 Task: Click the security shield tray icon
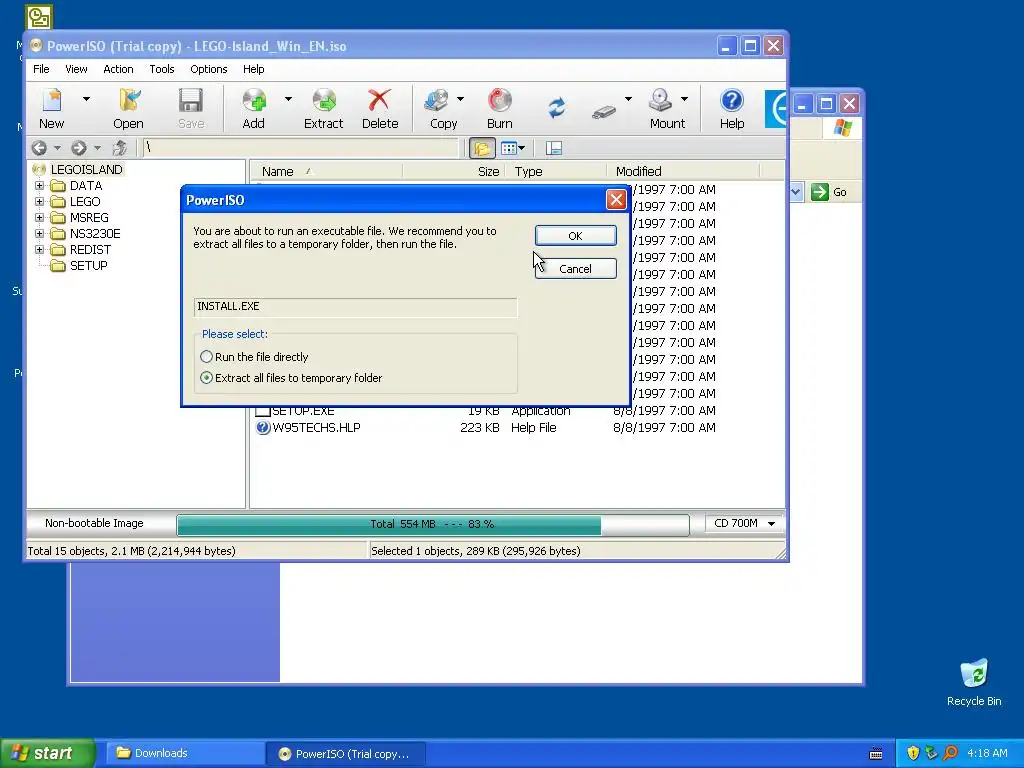click(913, 753)
